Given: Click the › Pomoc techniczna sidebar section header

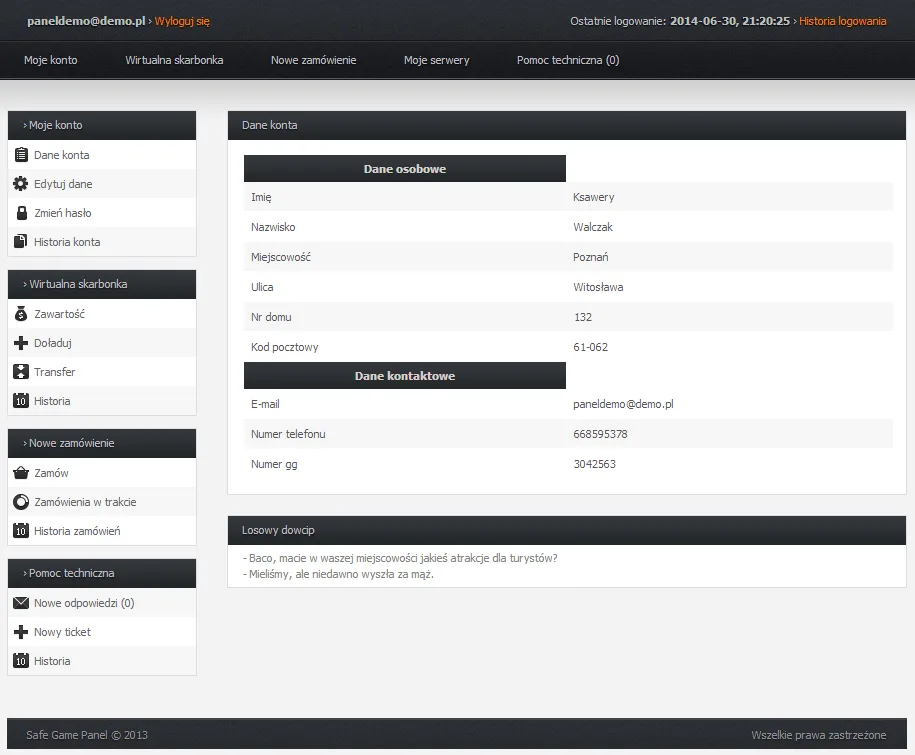Looking at the screenshot, I should pos(102,573).
